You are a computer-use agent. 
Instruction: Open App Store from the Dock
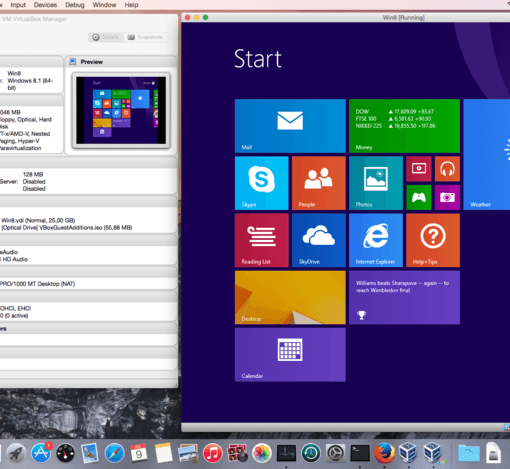[x=41, y=453]
